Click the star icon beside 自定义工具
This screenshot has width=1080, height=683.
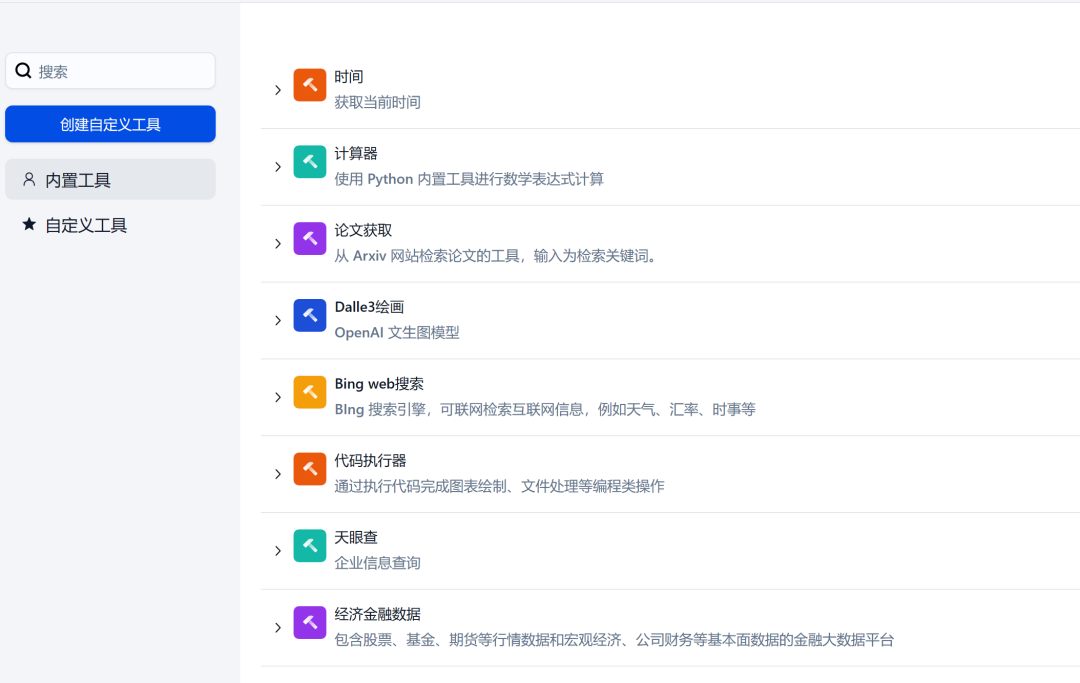coord(29,224)
